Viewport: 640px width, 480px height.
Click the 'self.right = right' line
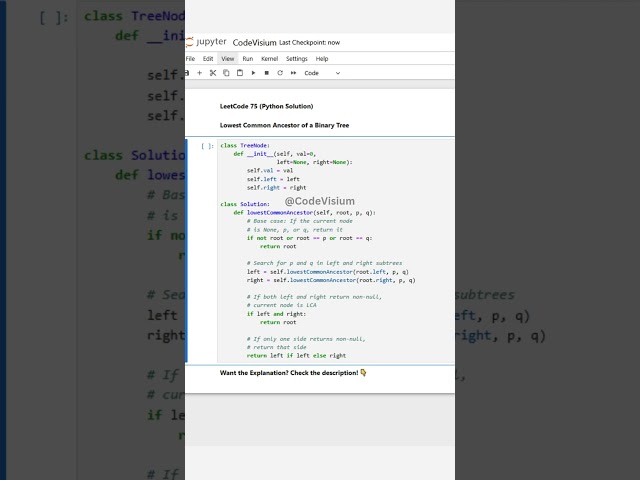pos(276,188)
